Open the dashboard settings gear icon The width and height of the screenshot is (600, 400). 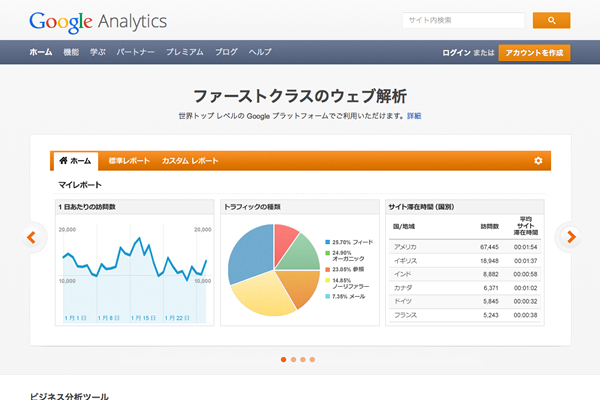(x=538, y=161)
